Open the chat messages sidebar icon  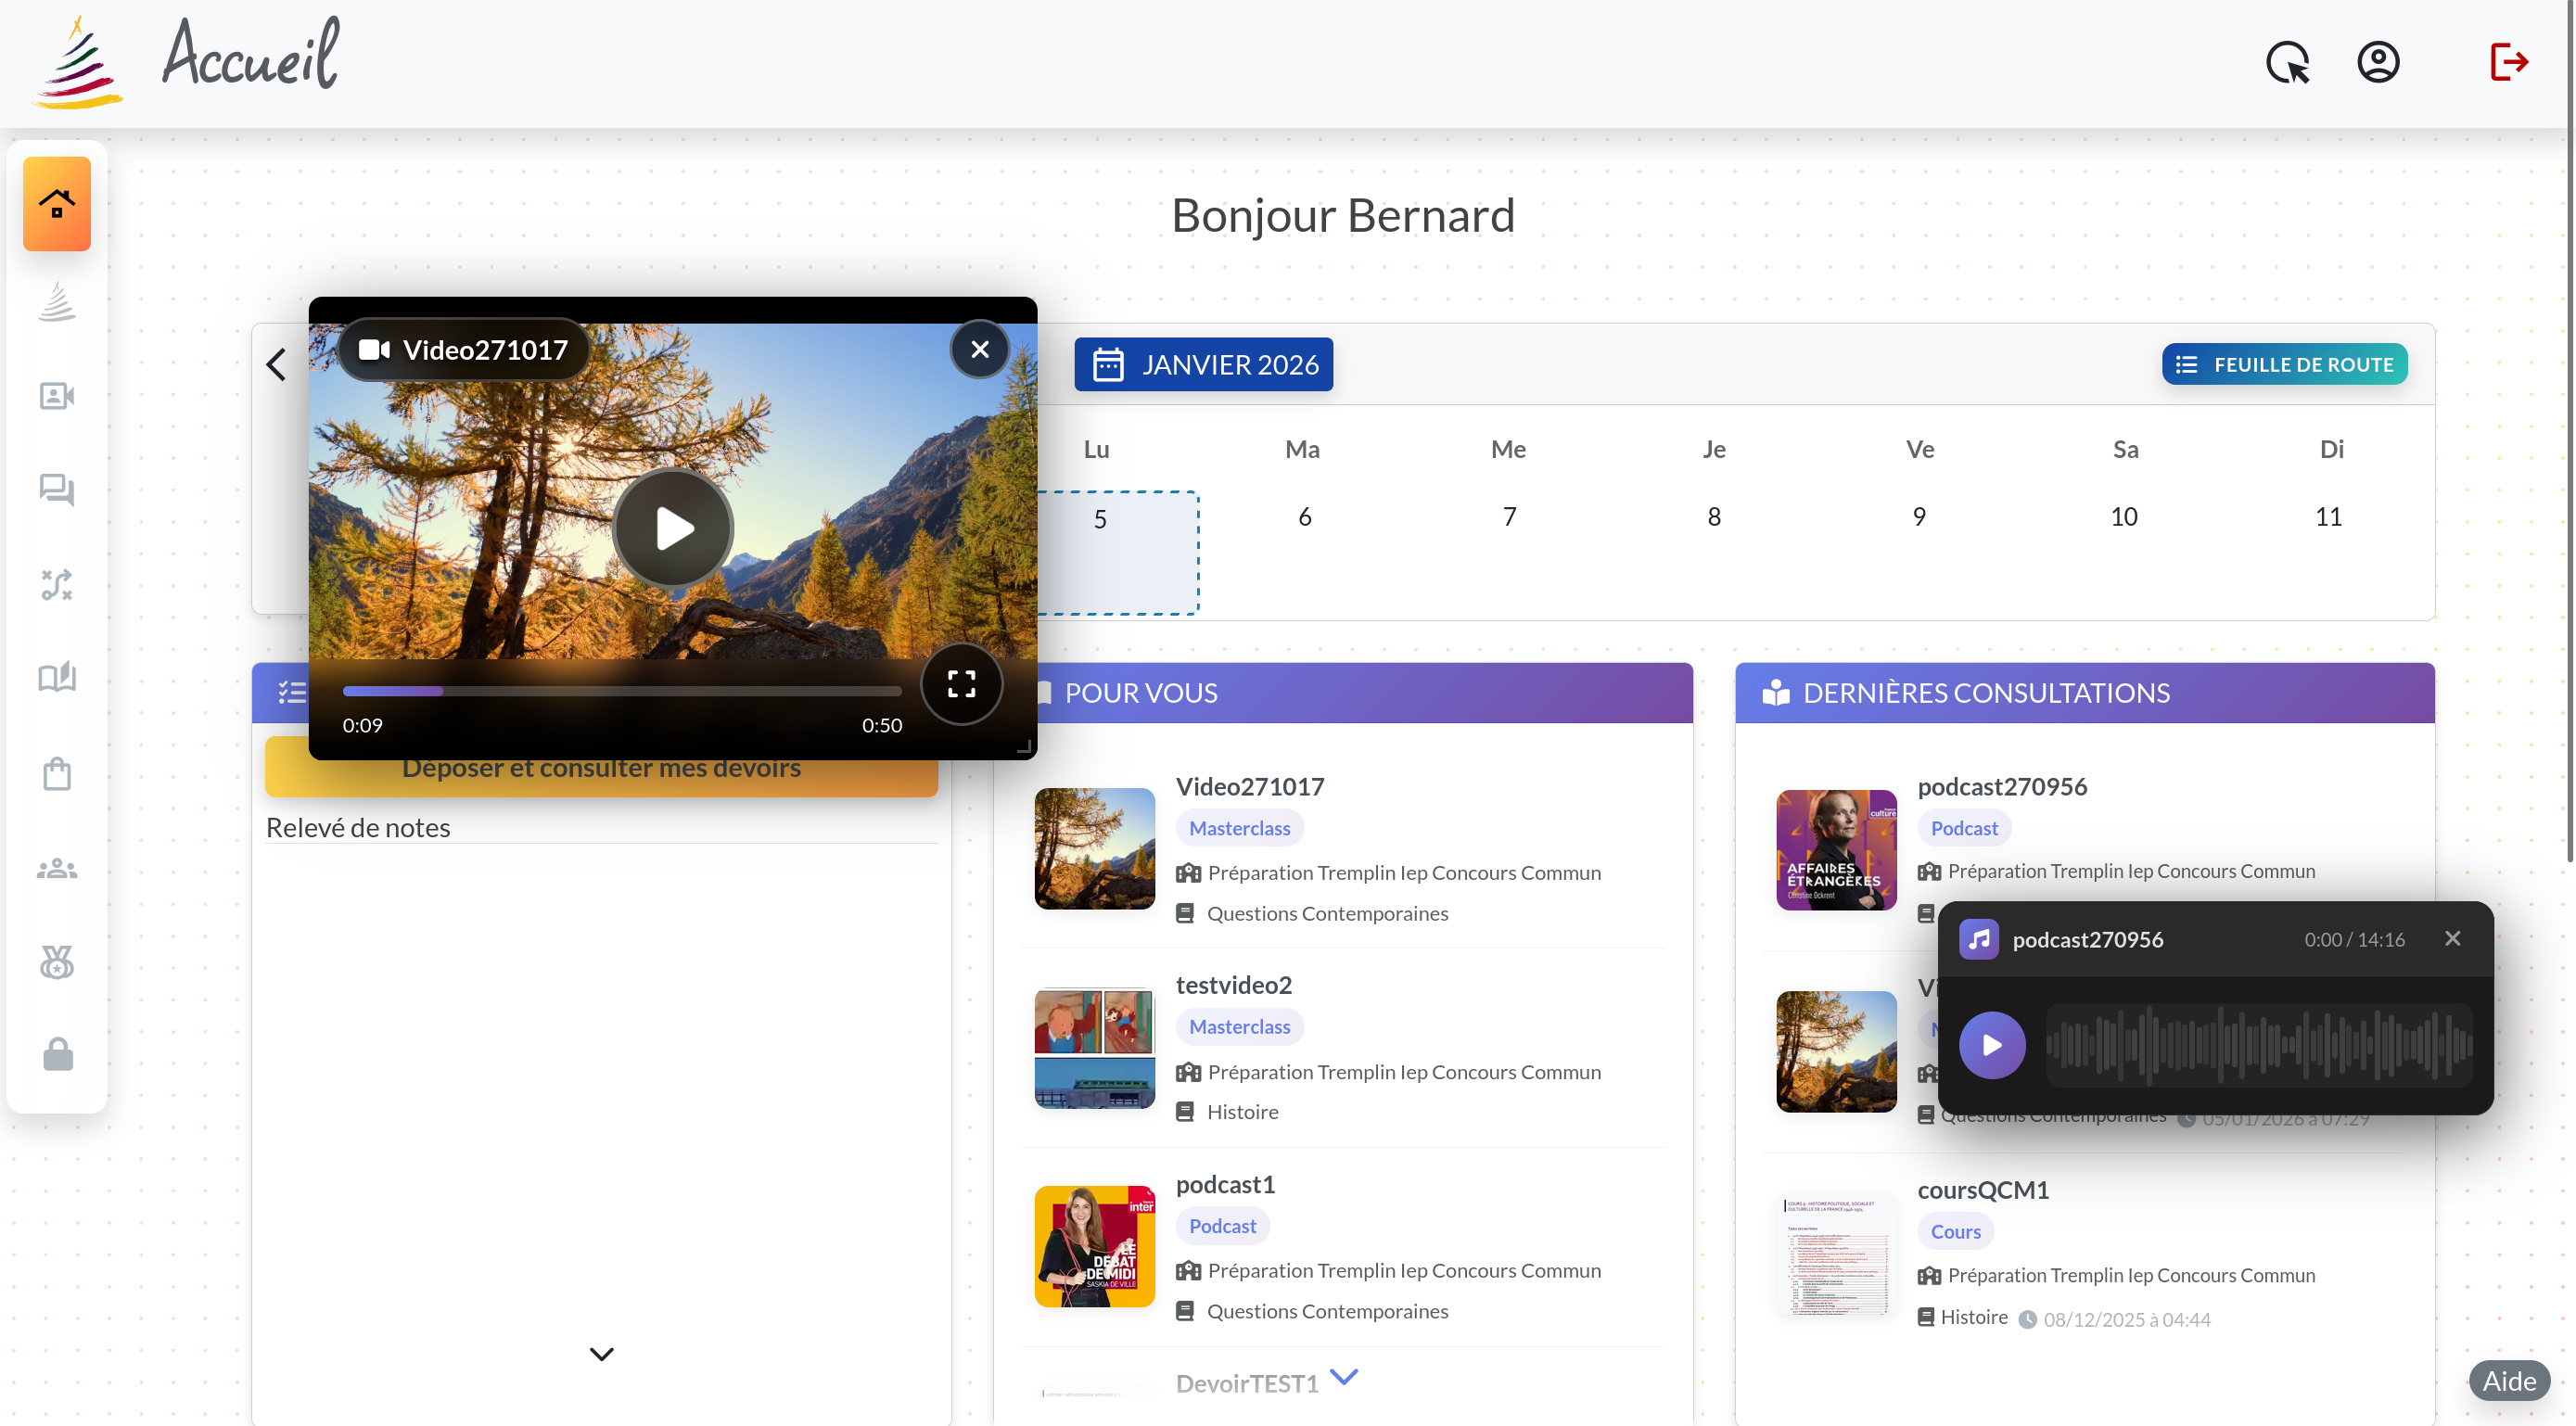point(57,489)
